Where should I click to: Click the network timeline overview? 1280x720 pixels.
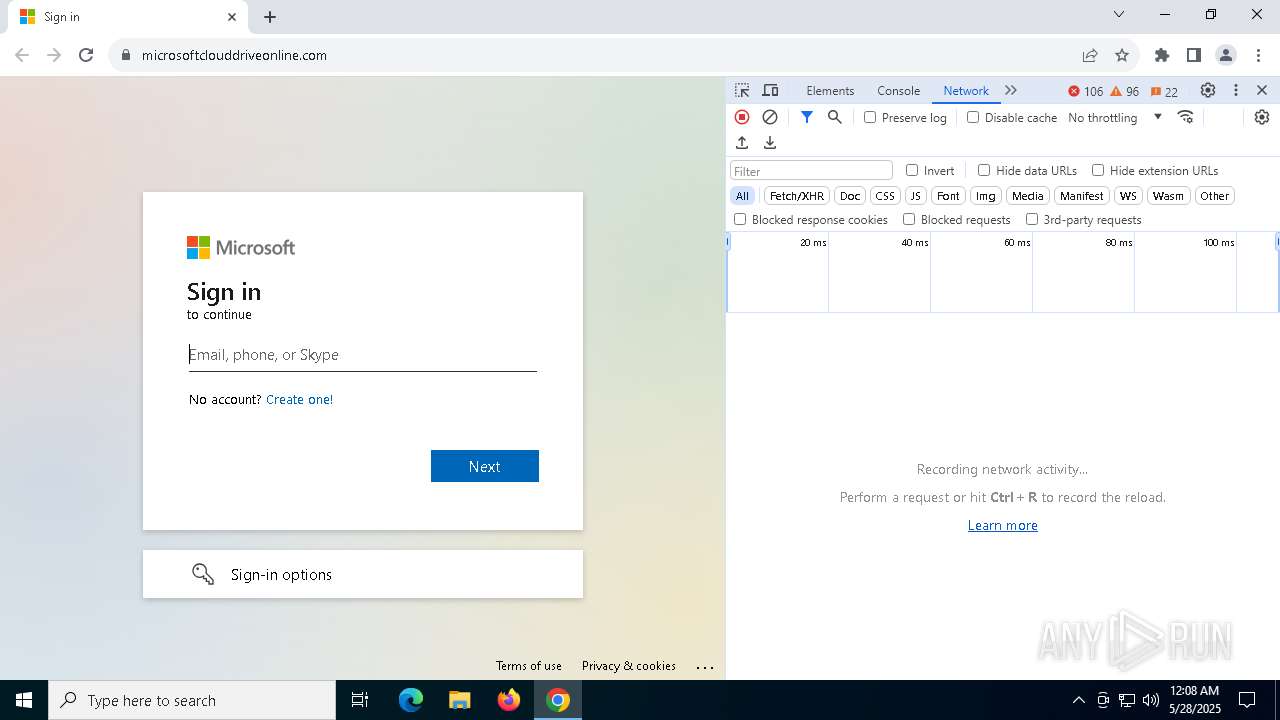coord(1003,272)
